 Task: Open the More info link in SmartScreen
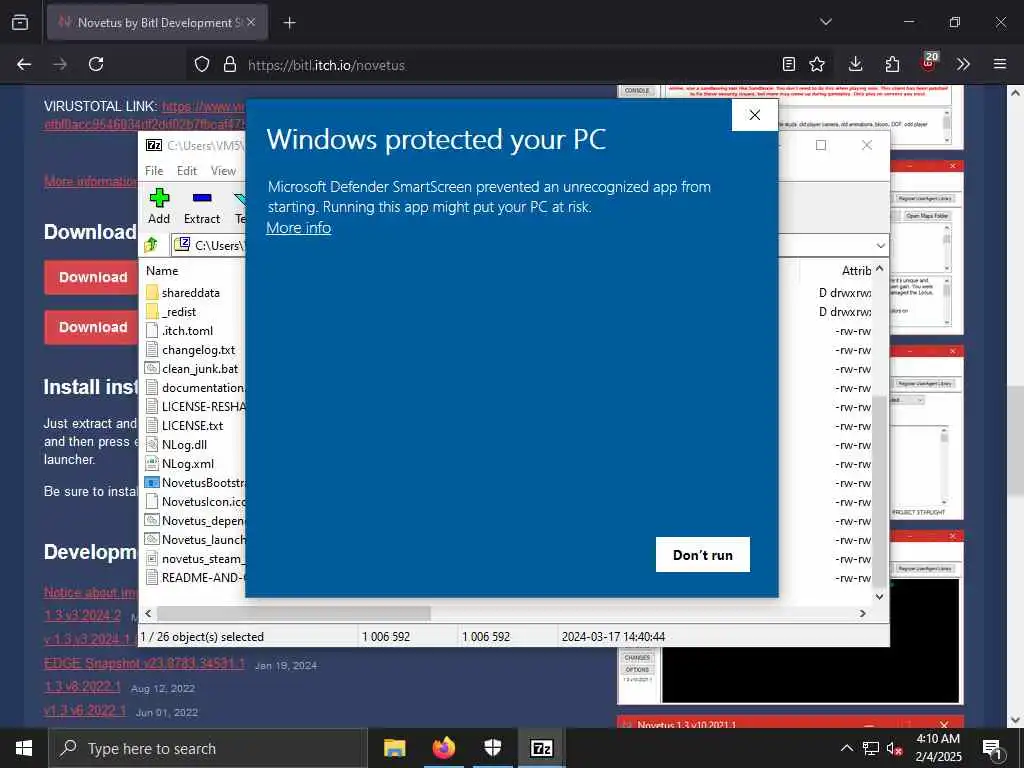point(298,228)
